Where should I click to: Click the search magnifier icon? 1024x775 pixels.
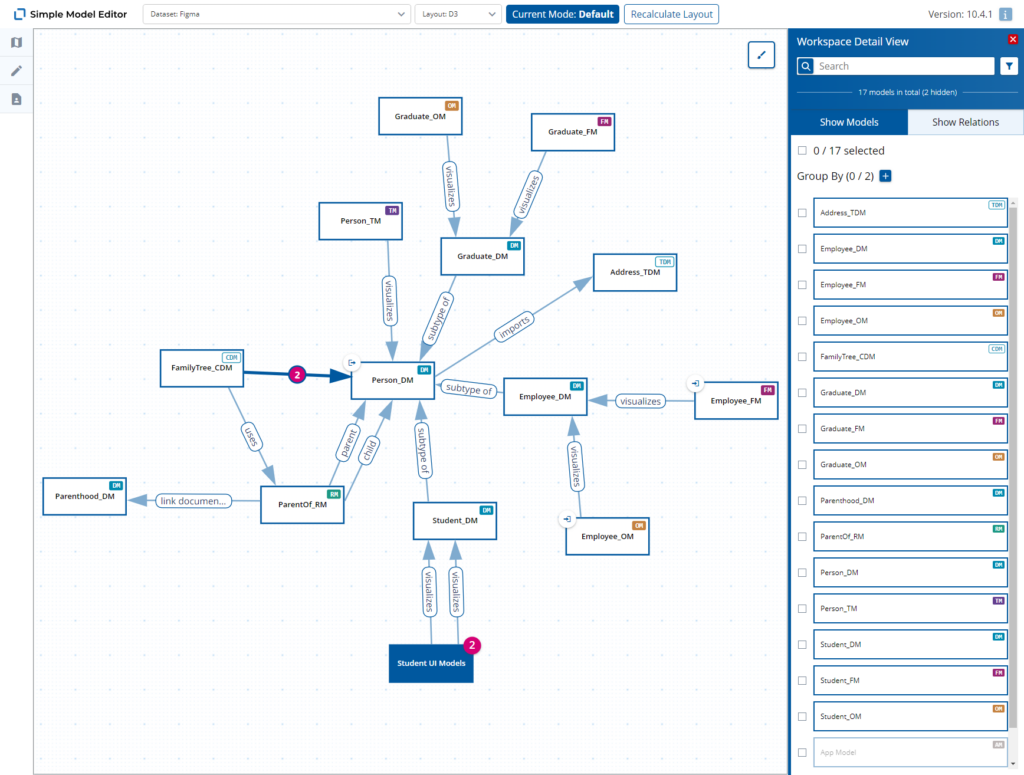pos(805,66)
